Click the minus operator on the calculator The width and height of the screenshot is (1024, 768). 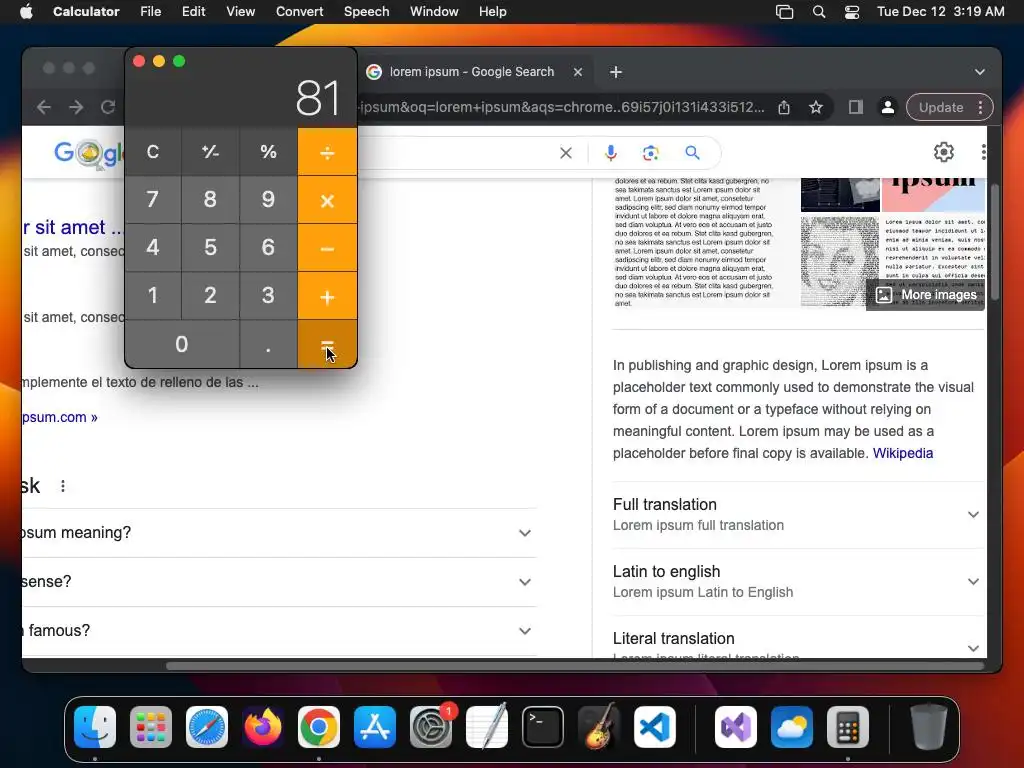[327, 248]
